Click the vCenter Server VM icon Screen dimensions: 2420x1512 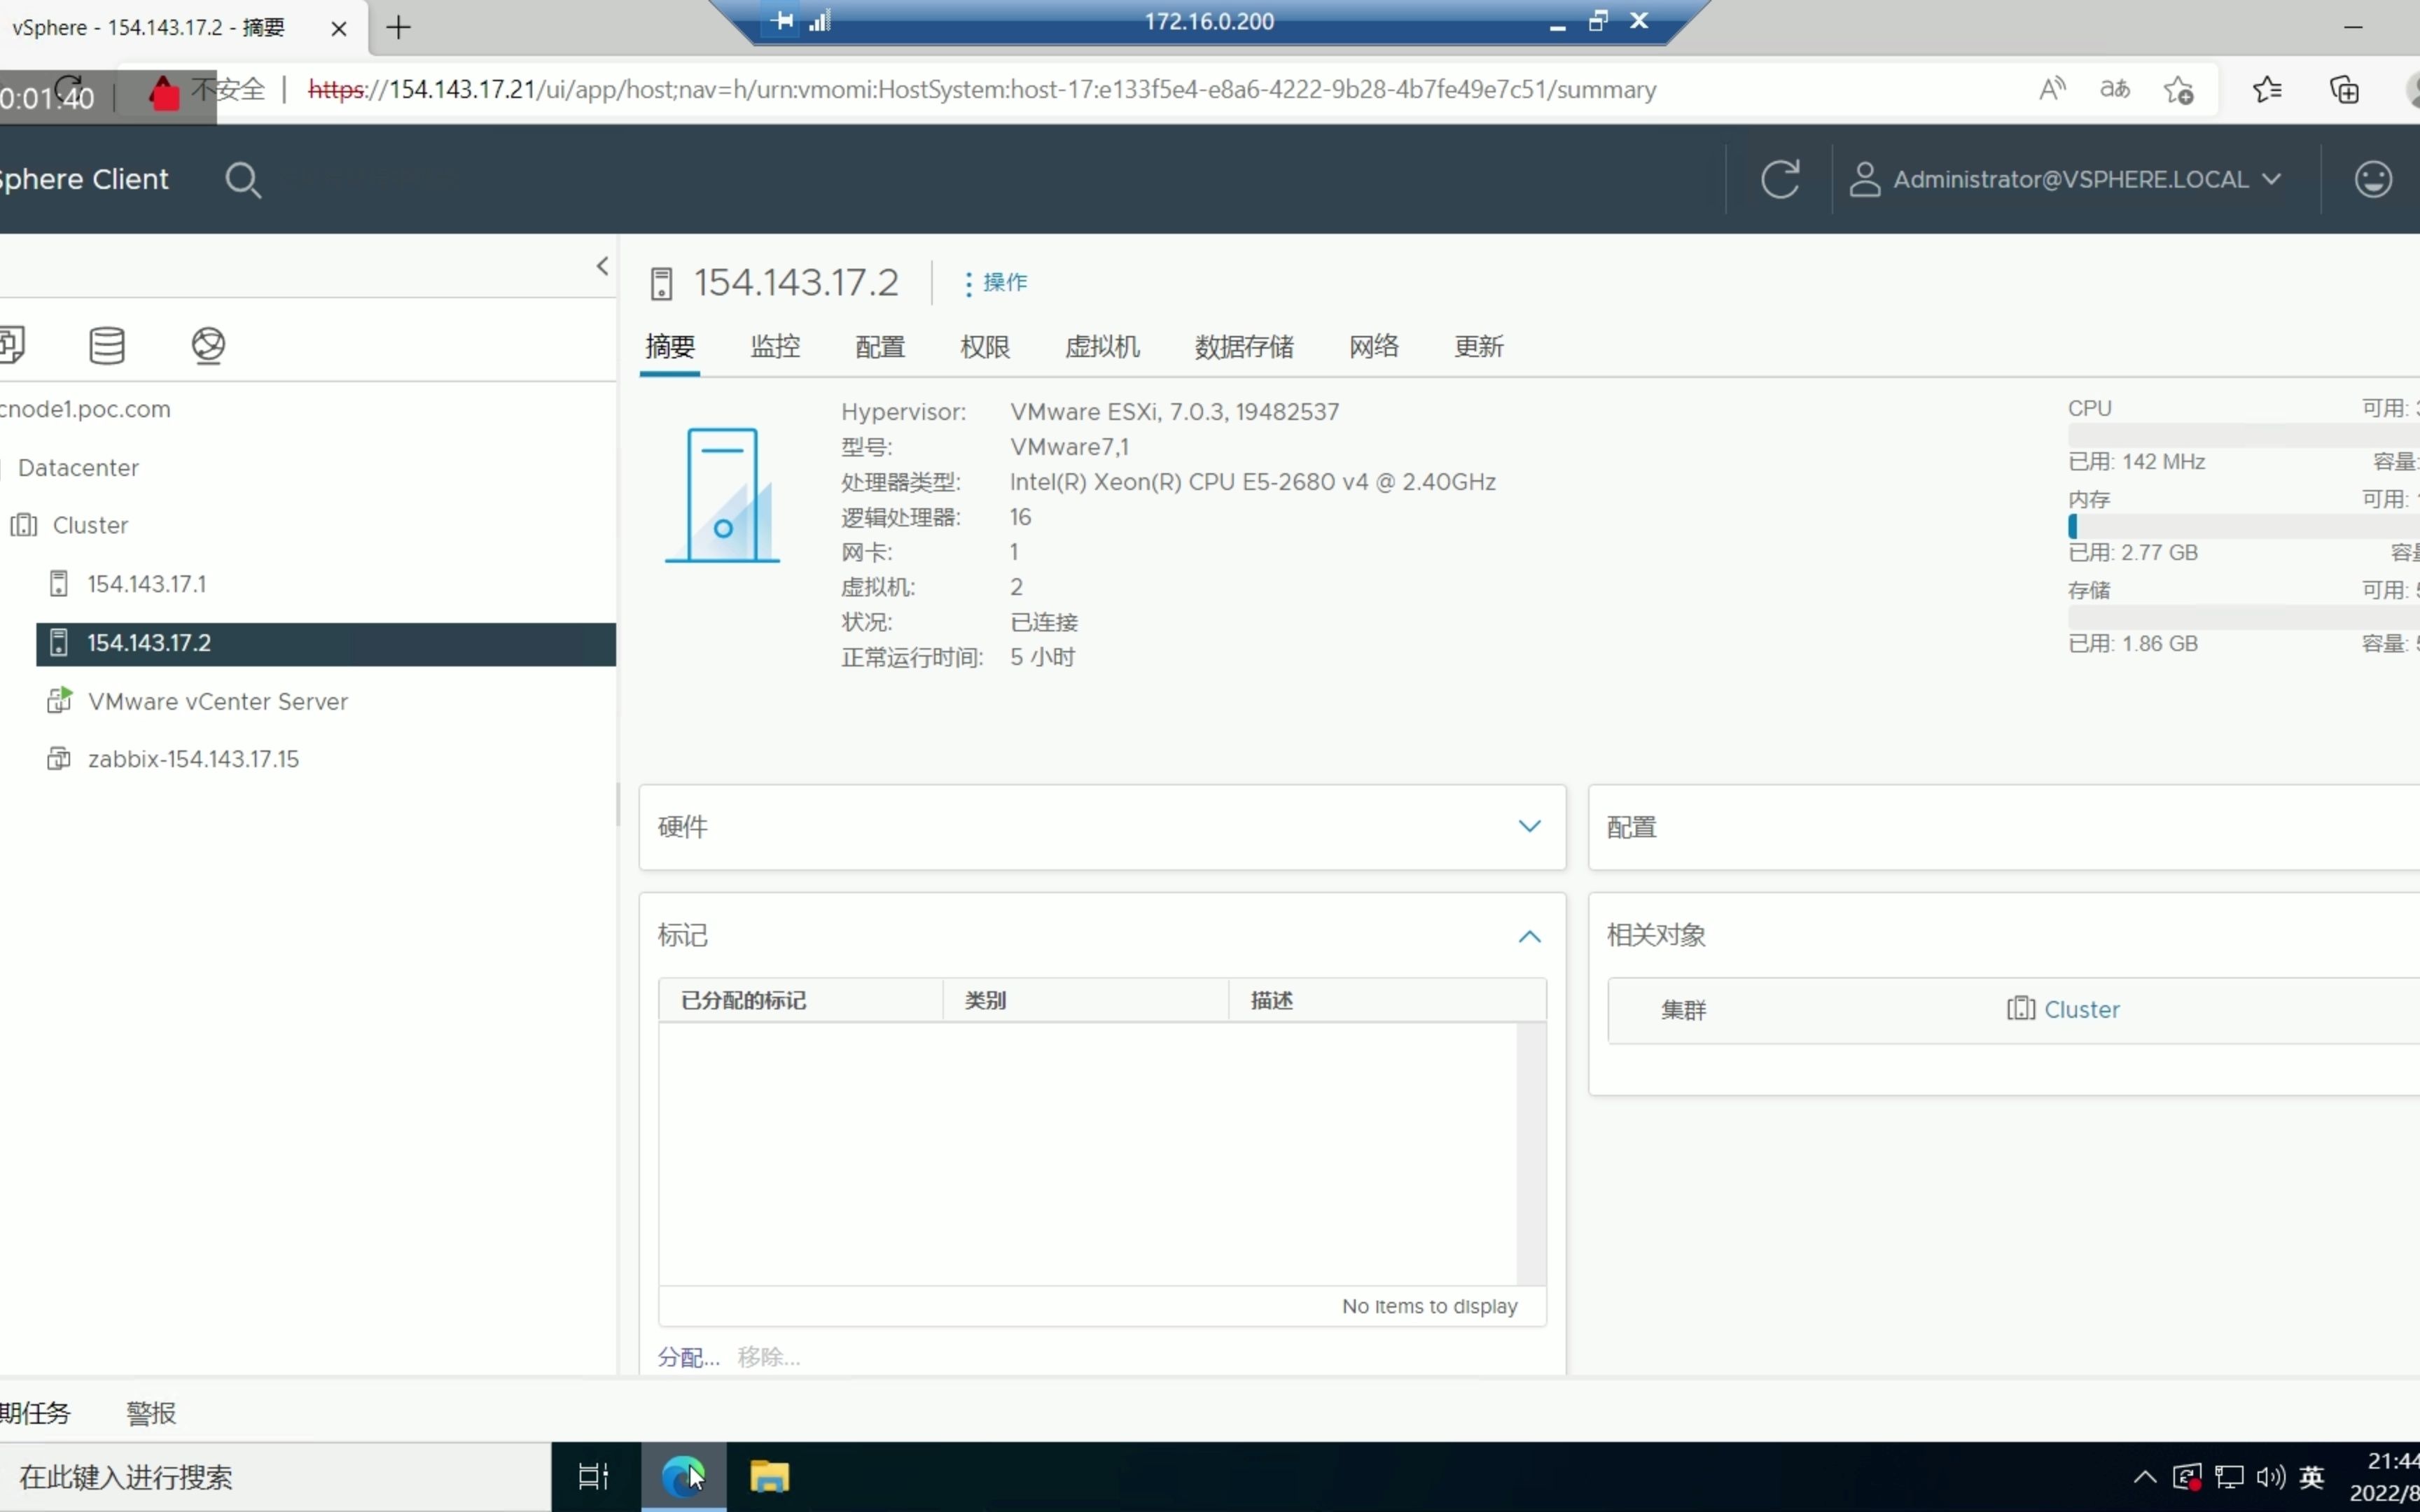(59, 701)
